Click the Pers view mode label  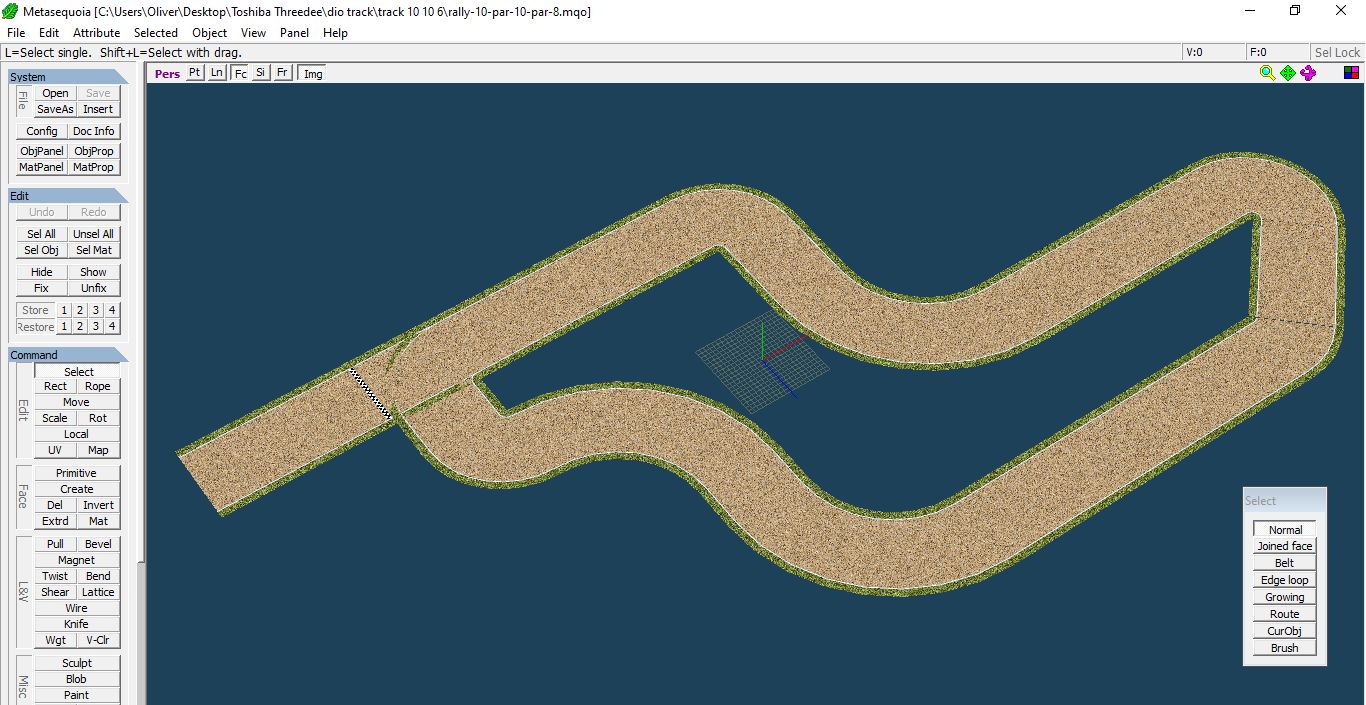point(167,74)
